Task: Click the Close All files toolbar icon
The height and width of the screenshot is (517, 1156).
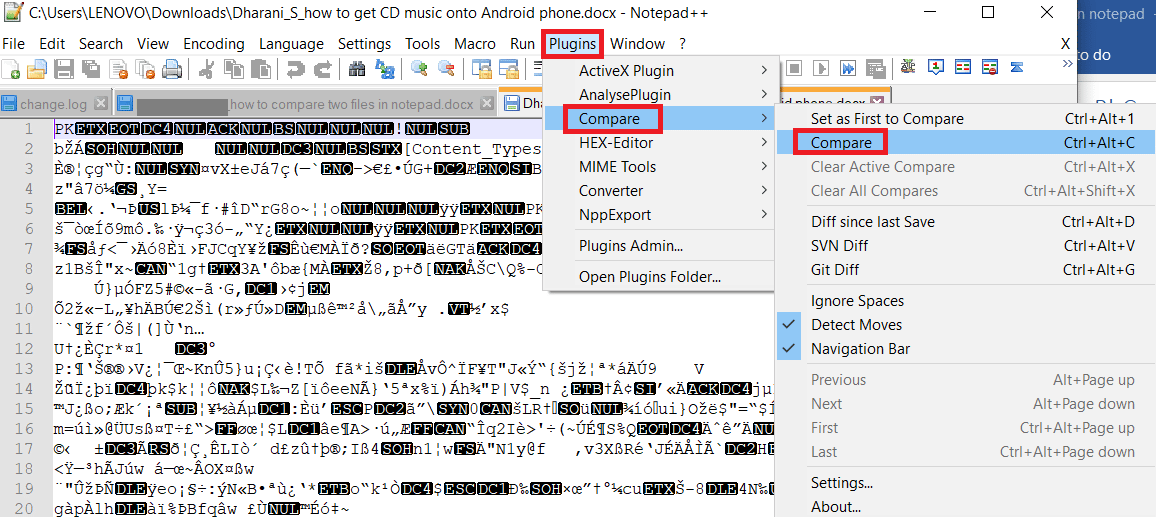Action: (x=145, y=69)
